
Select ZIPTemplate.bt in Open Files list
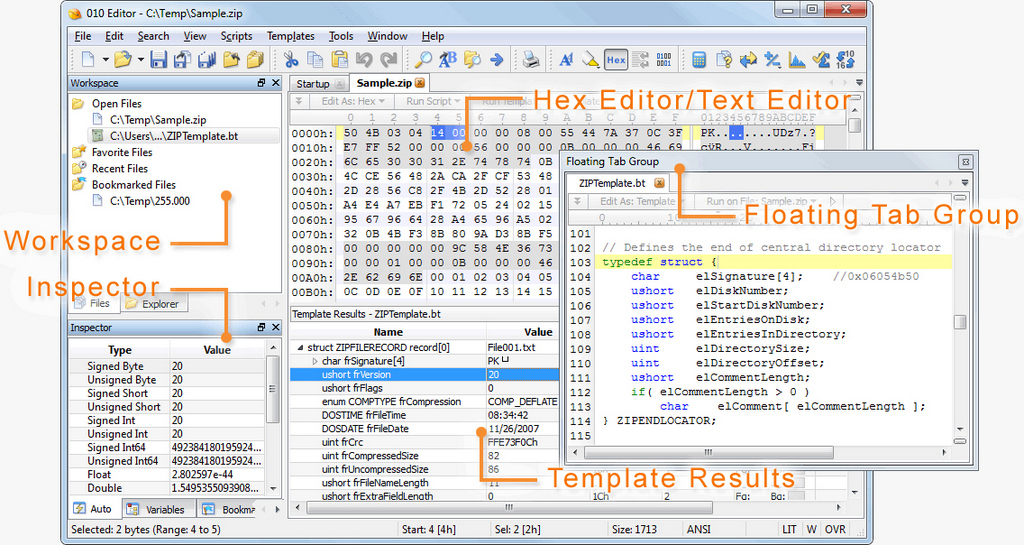(x=174, y=136)
